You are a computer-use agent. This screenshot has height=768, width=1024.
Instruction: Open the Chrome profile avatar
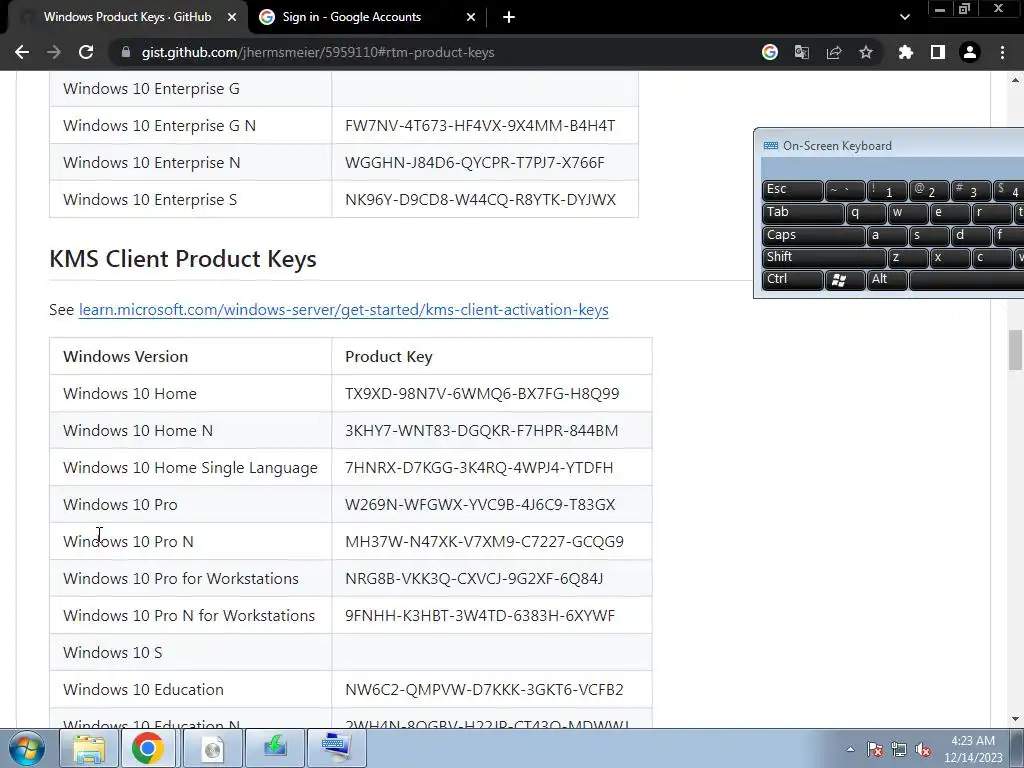tap(970, 52)
